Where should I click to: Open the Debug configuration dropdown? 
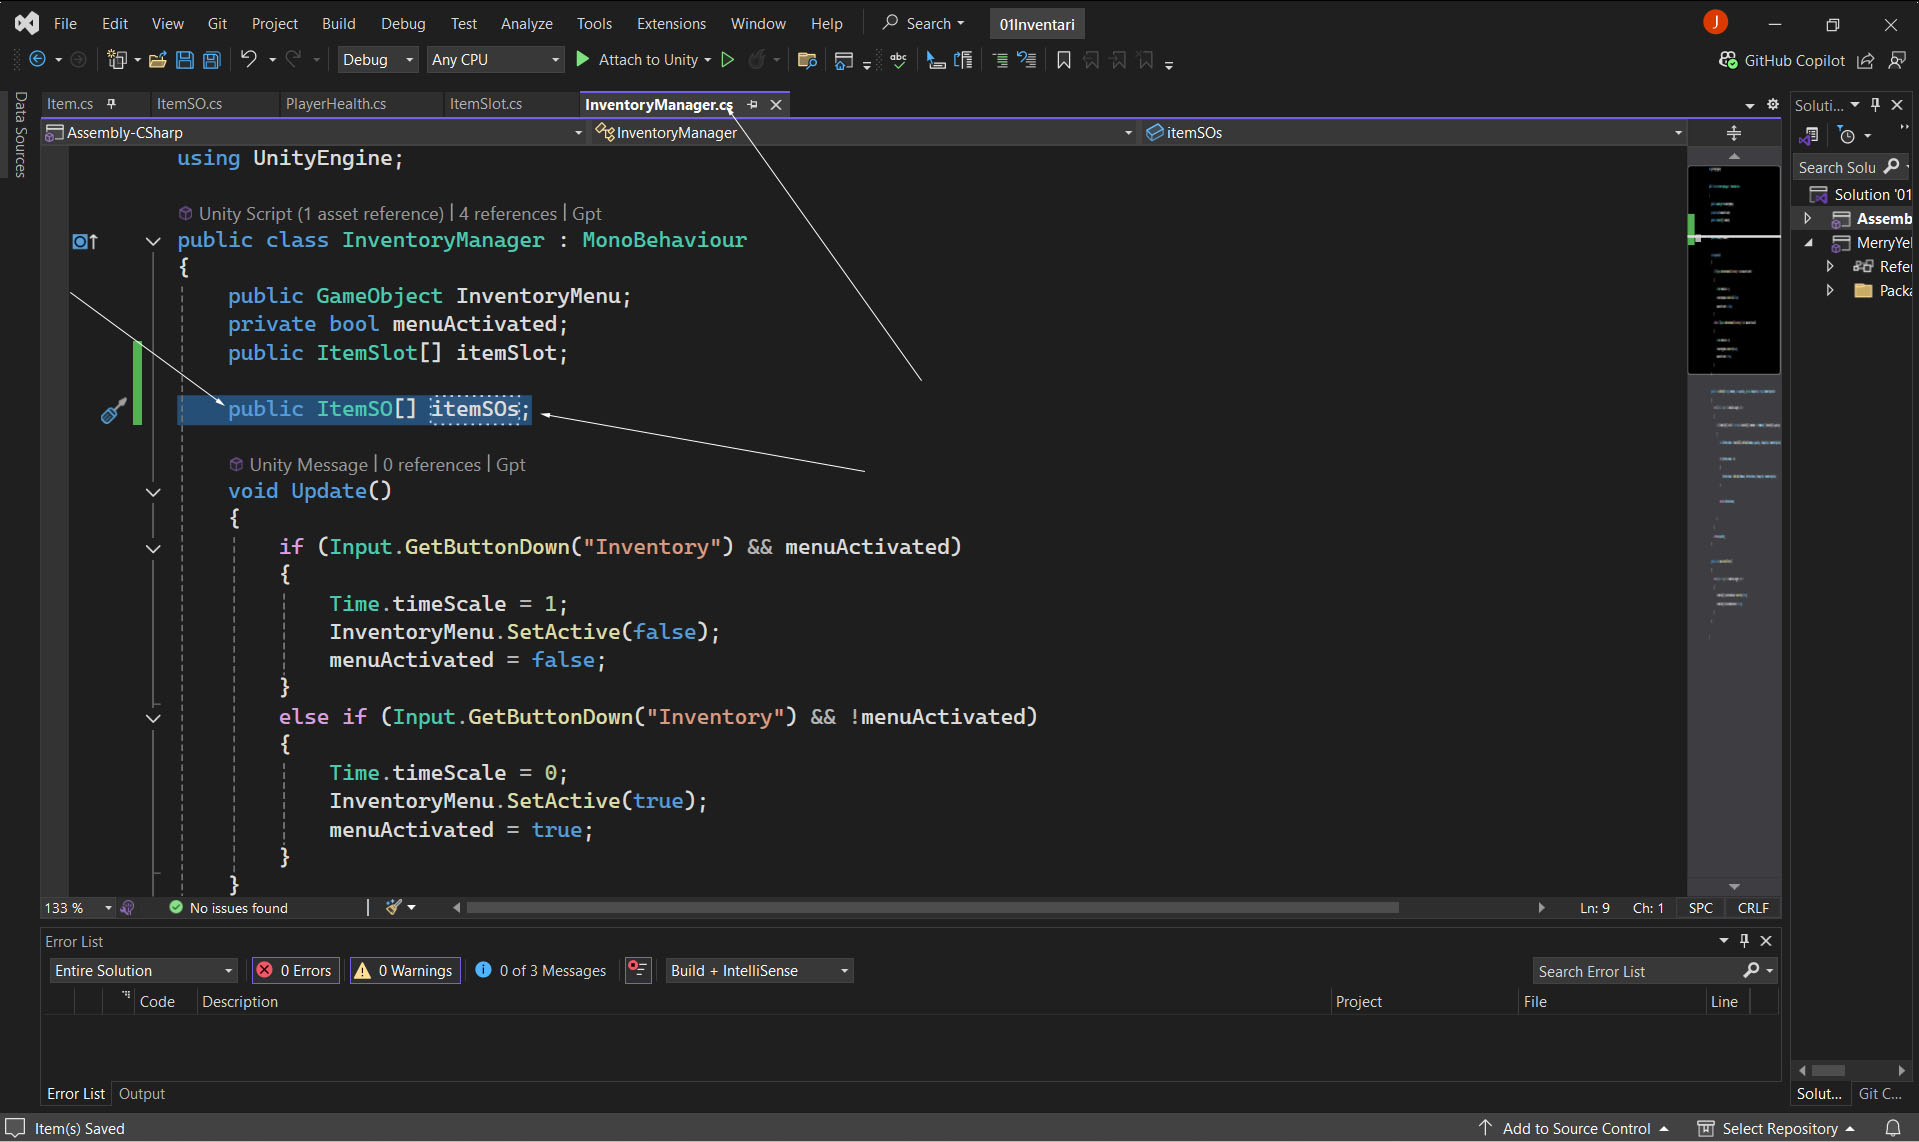click(377, 60)
